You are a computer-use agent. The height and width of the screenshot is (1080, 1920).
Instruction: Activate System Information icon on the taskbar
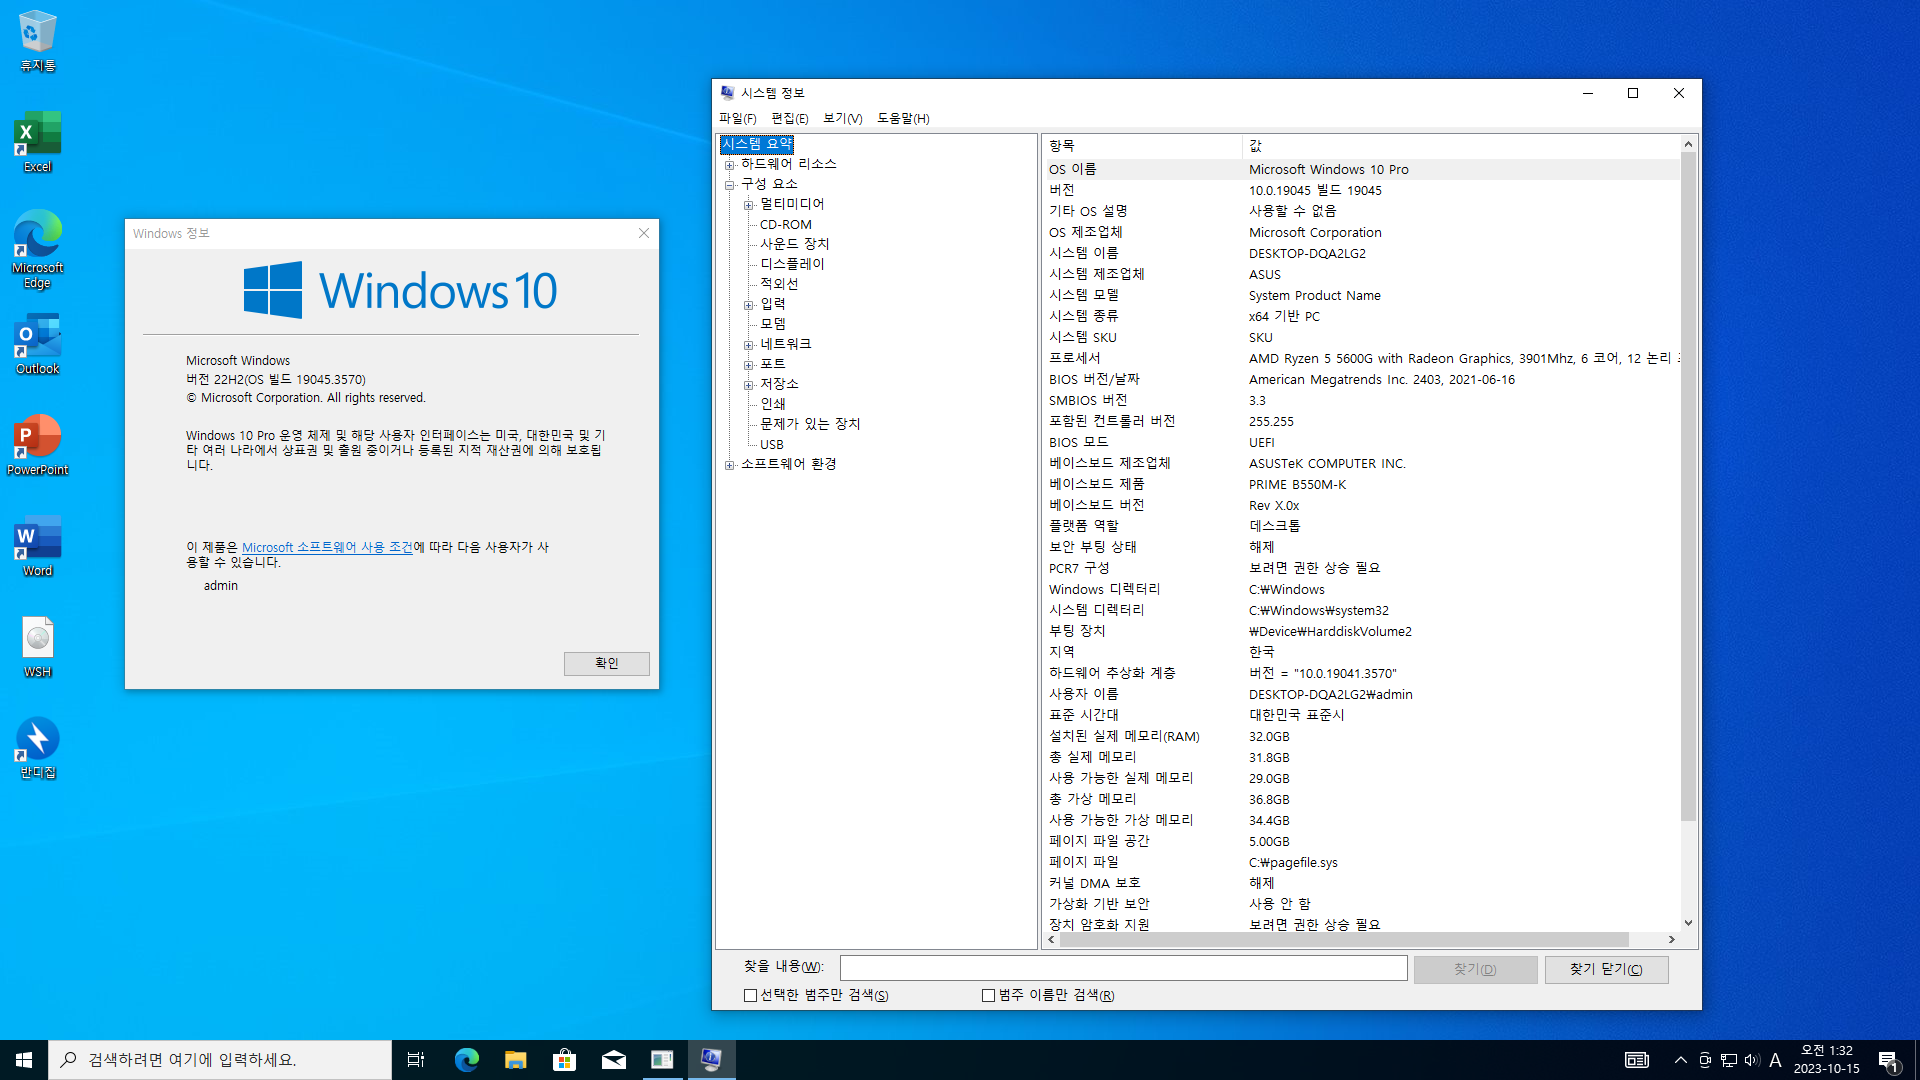coord(711,1060)
